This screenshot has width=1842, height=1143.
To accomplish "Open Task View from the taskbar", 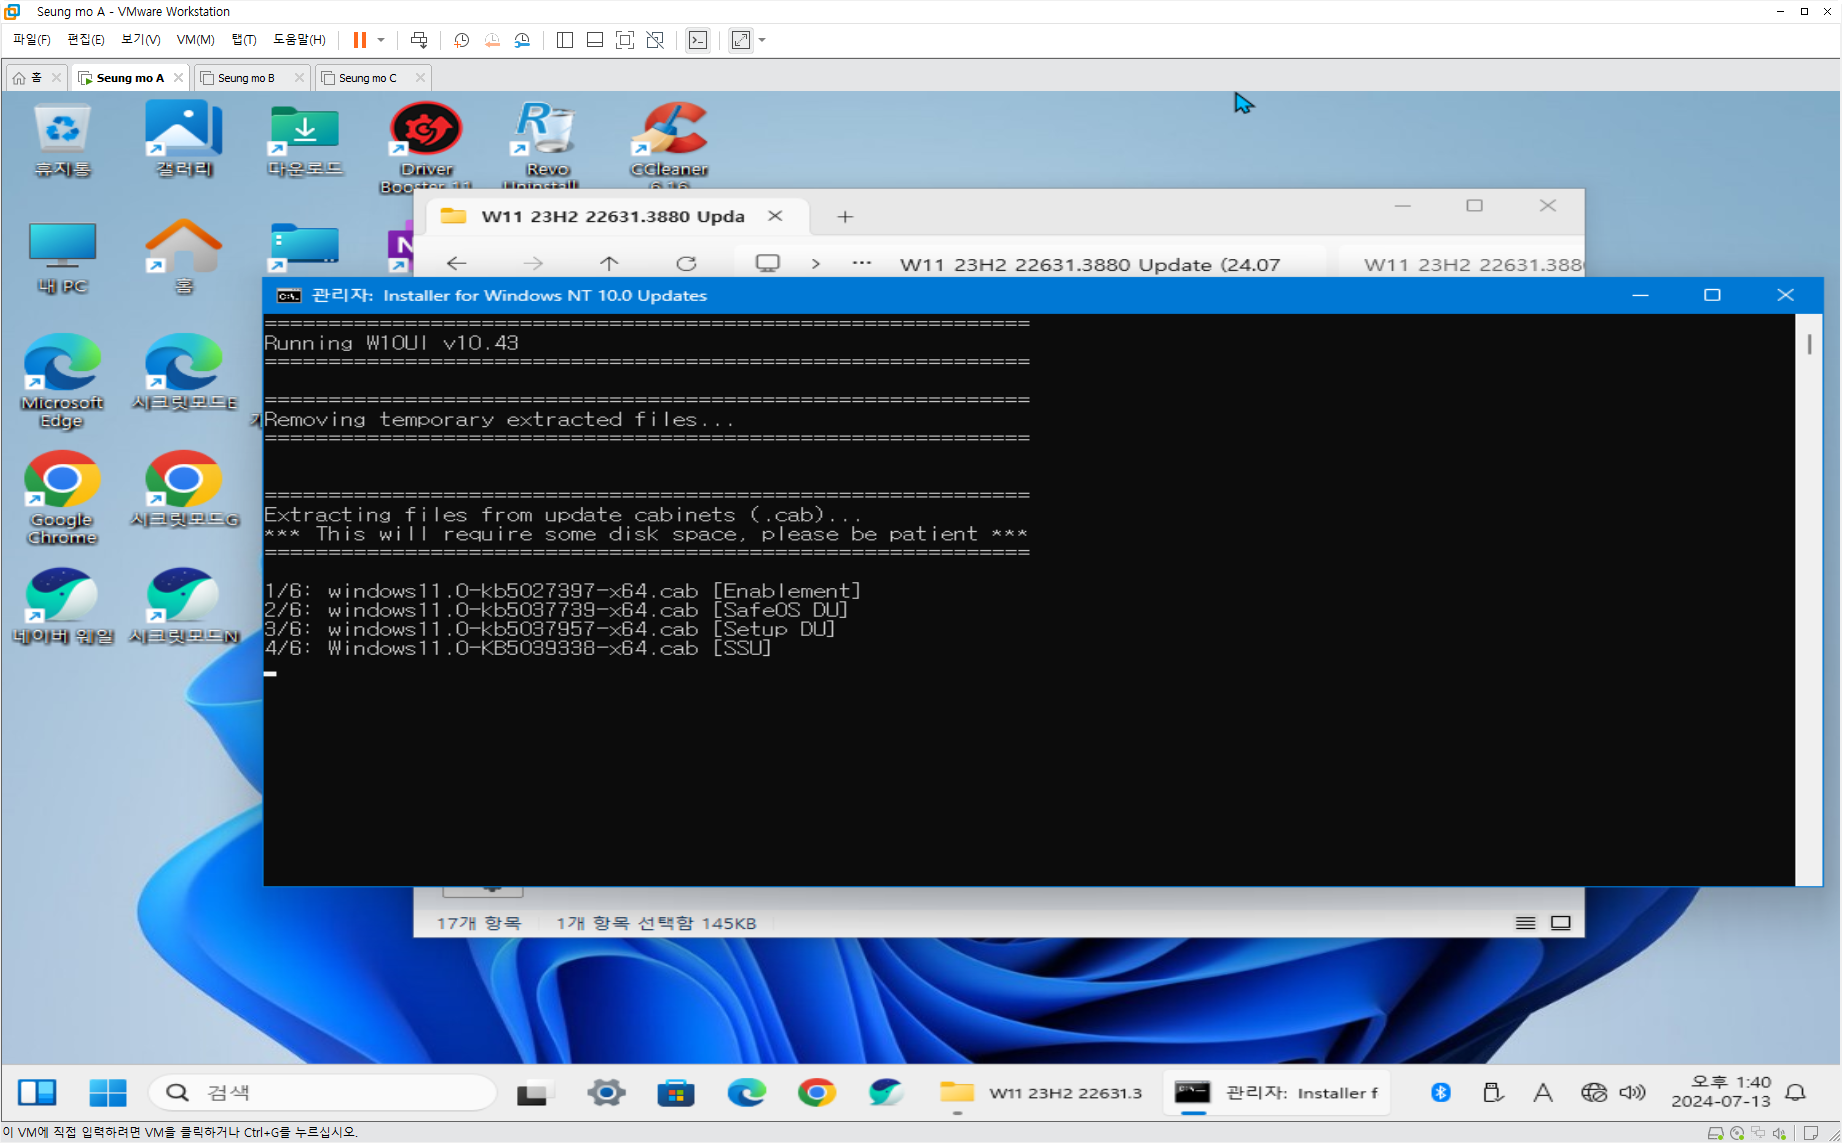I will pos(533,1092).
